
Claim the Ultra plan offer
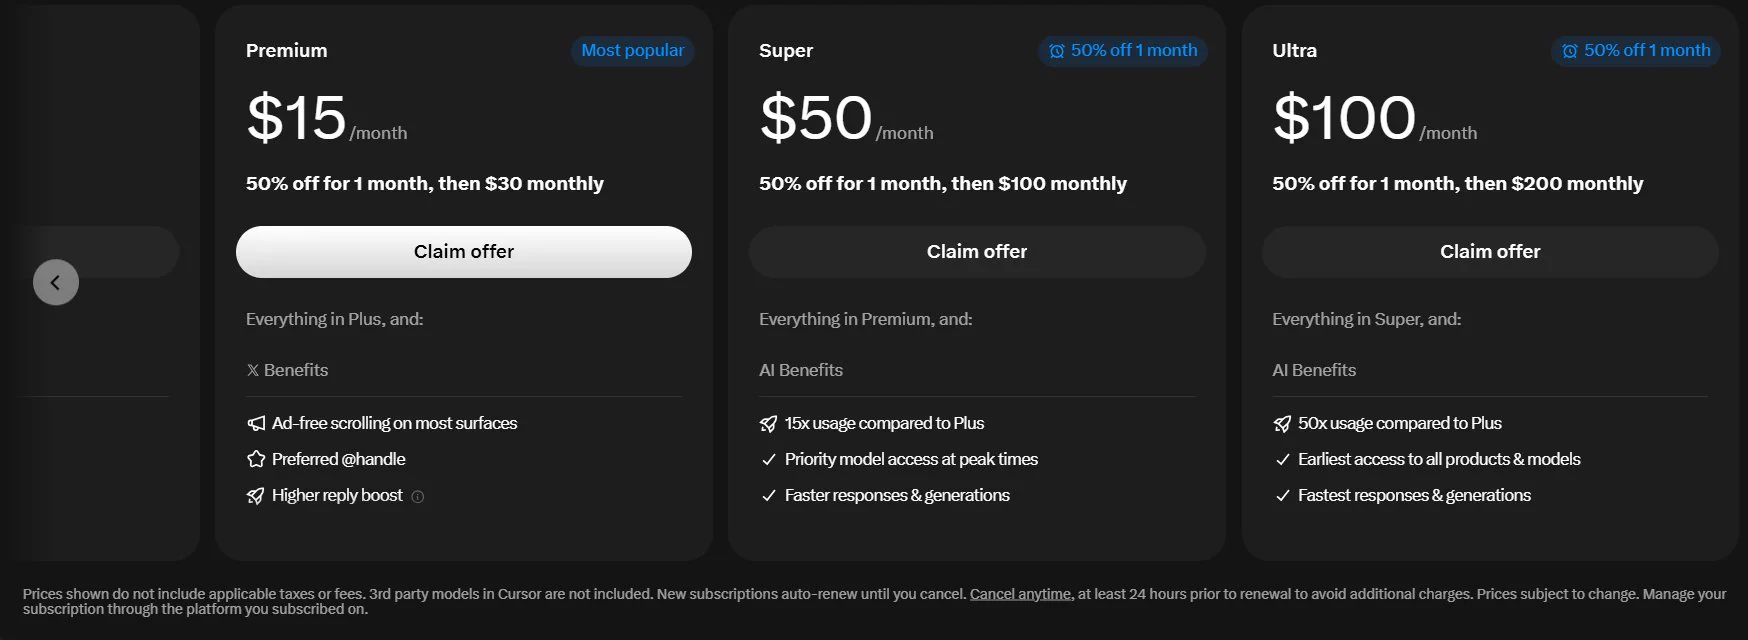point(1490,252)
